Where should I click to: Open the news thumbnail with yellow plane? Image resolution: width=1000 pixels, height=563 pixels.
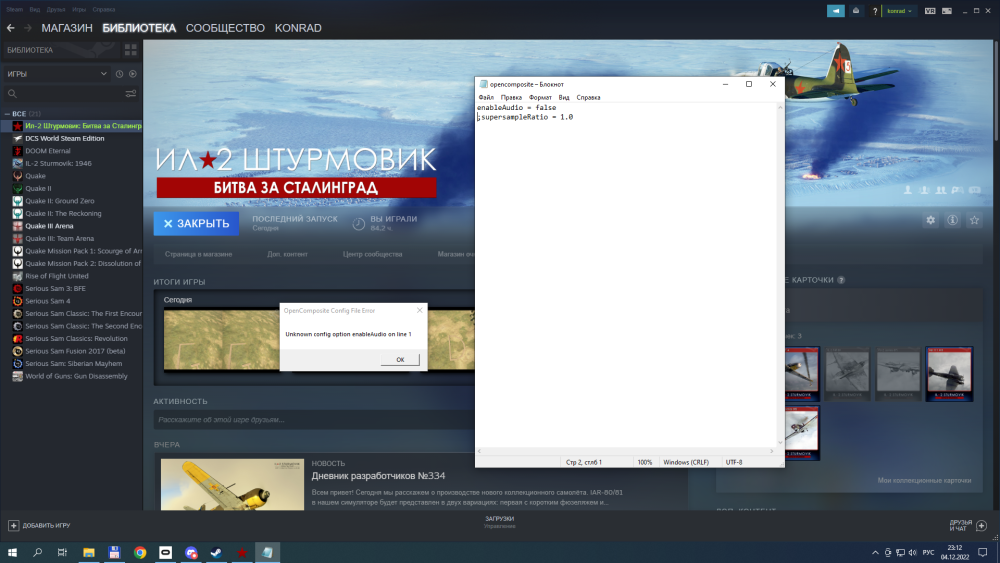(232, 484)
